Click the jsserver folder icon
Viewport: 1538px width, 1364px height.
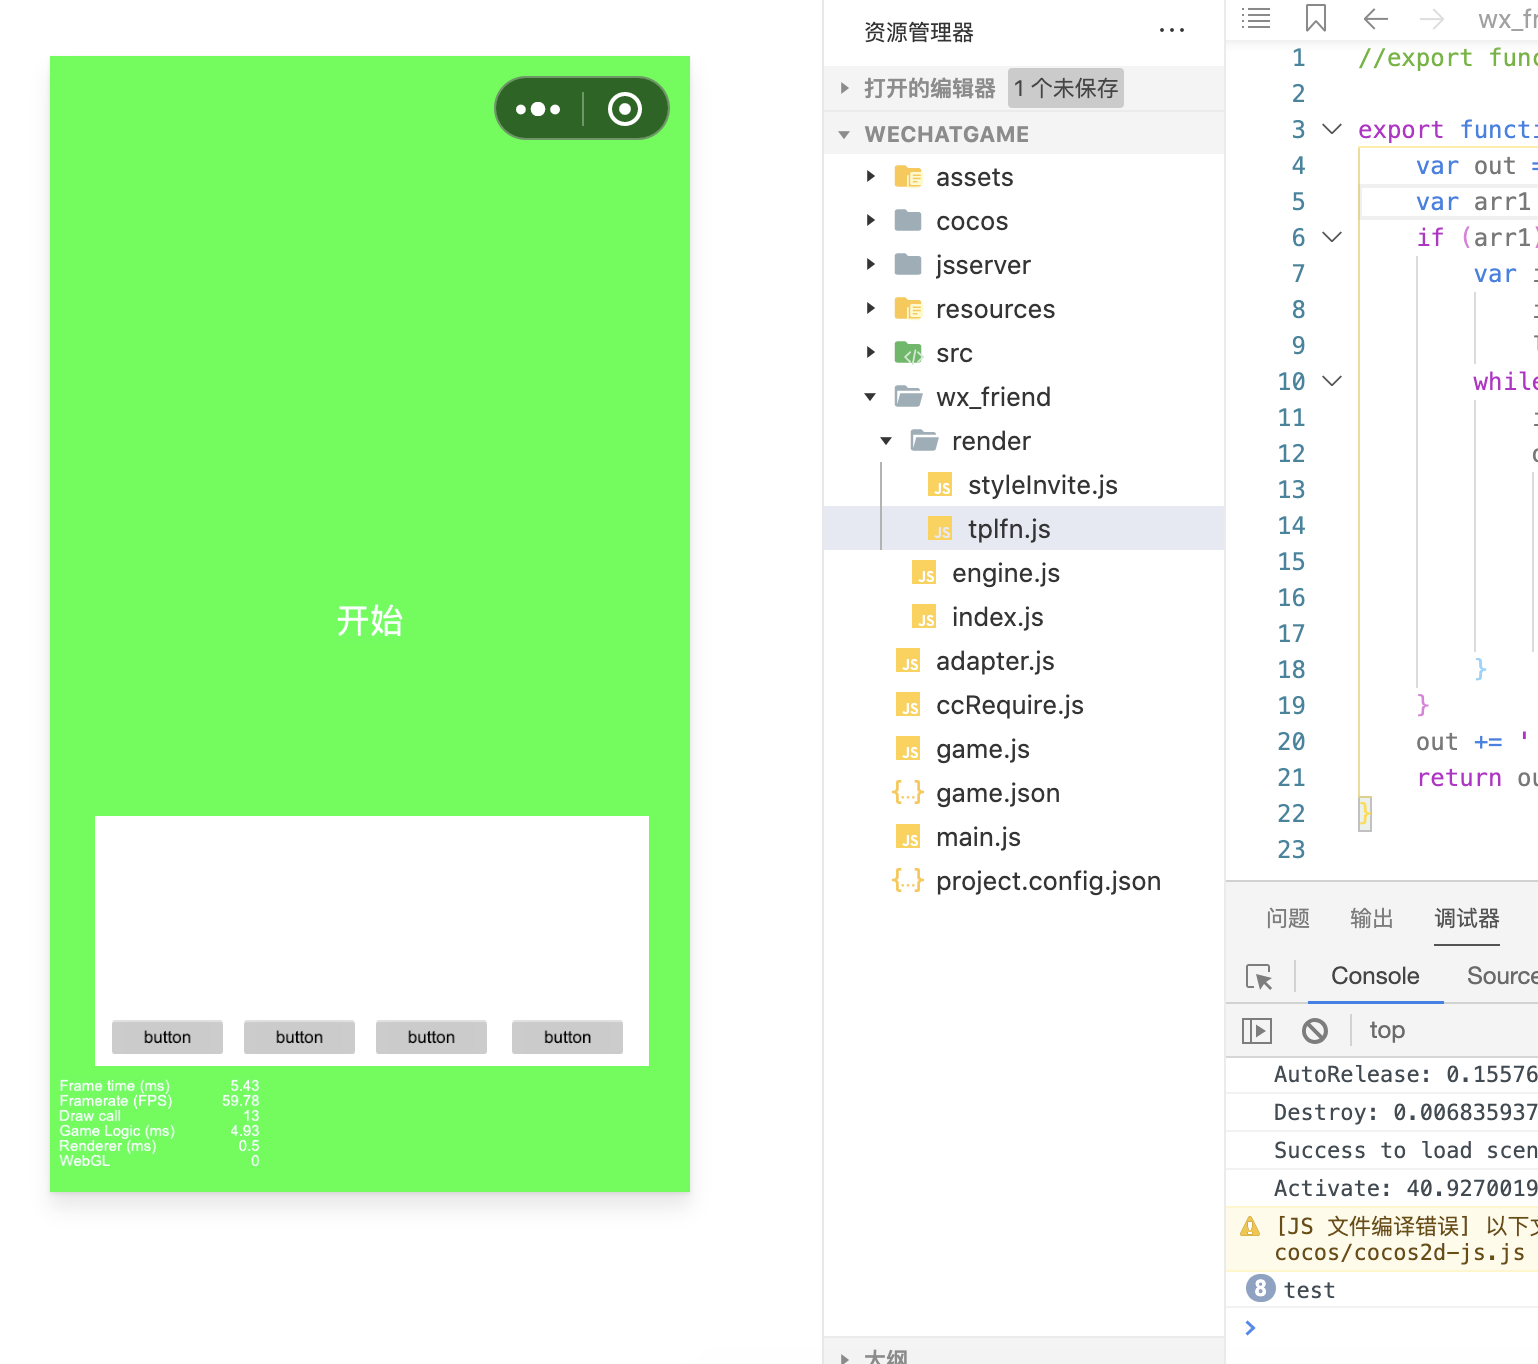click(x=908, y=264)
